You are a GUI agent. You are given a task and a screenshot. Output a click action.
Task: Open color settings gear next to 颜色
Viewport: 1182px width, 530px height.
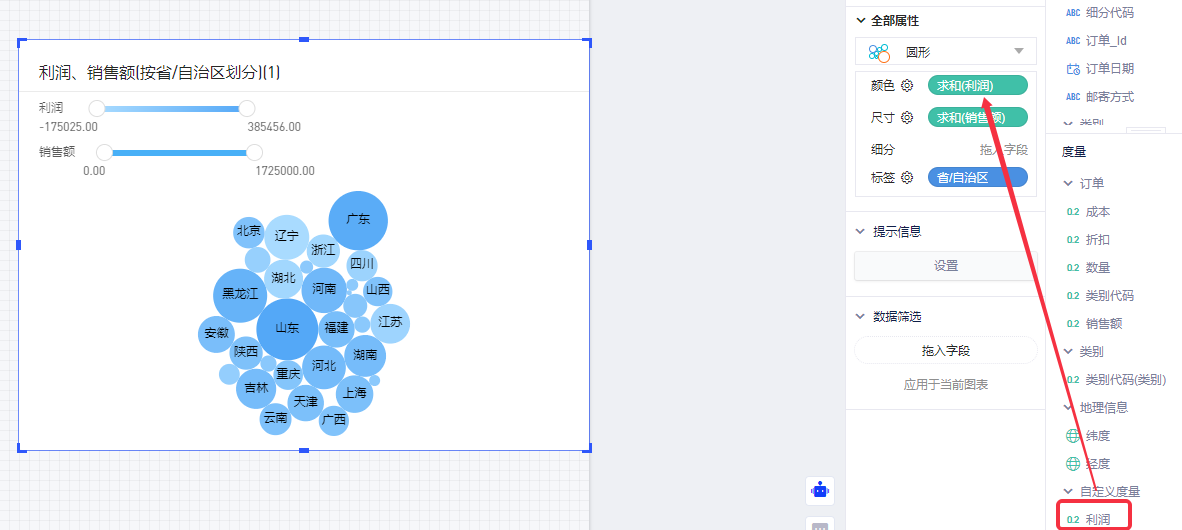click(x=908, y=86)
